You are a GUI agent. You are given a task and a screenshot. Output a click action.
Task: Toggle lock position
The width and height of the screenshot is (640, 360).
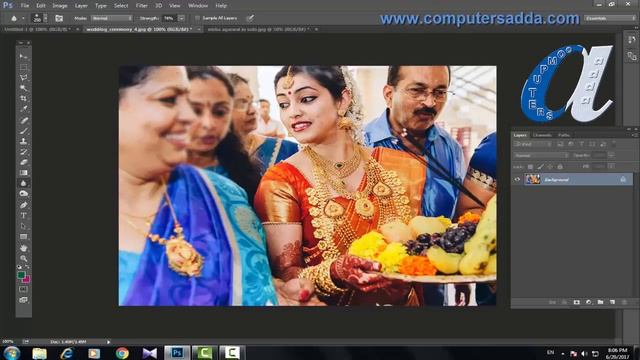(550, 167)
